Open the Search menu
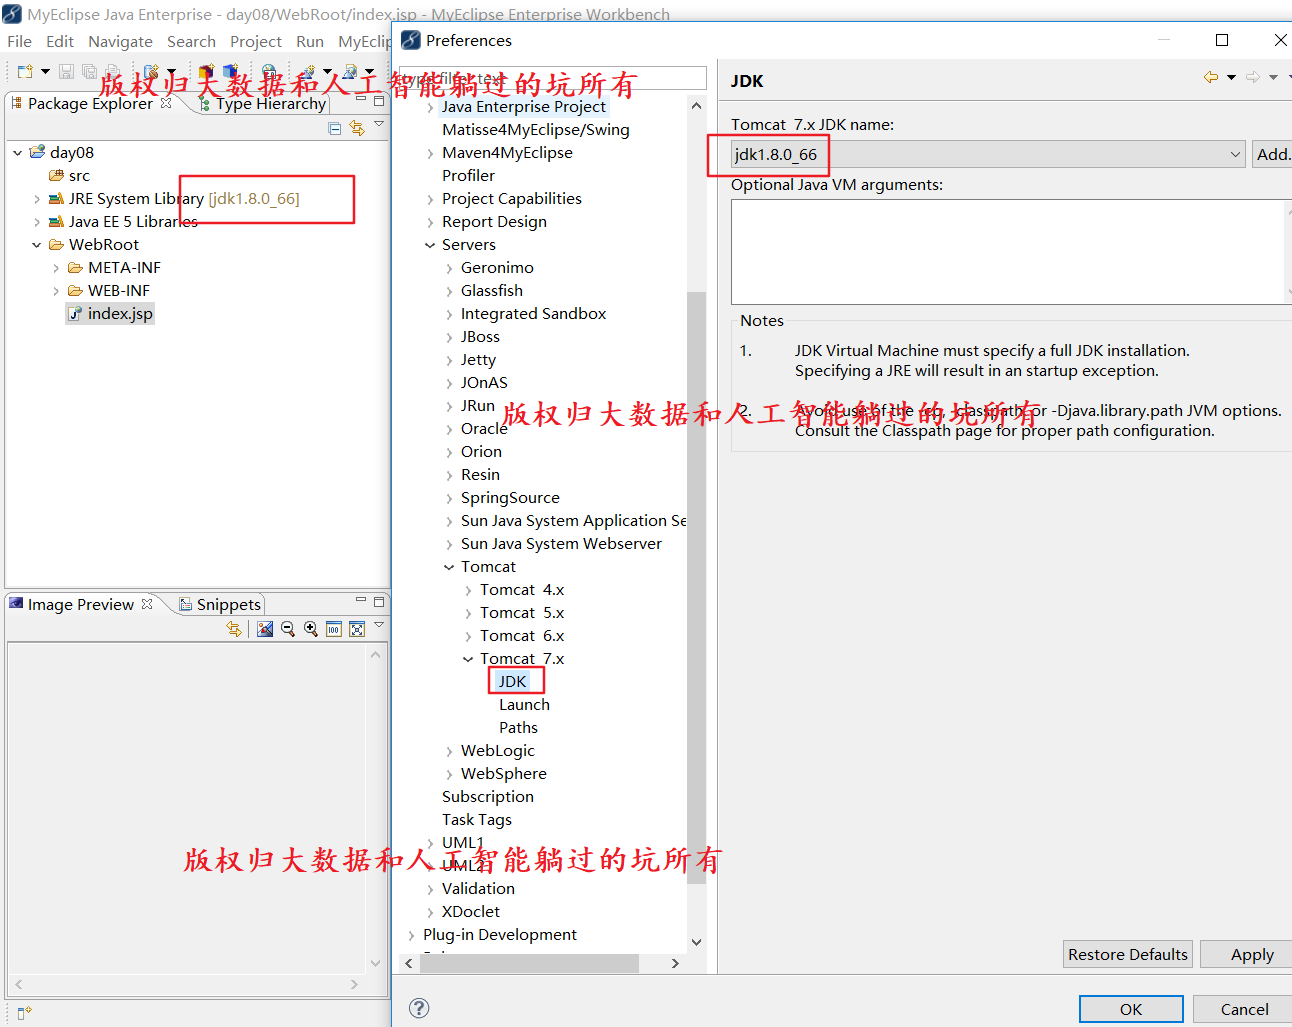Screen dimensions: 1292x1027 click(x=191, y=42)
